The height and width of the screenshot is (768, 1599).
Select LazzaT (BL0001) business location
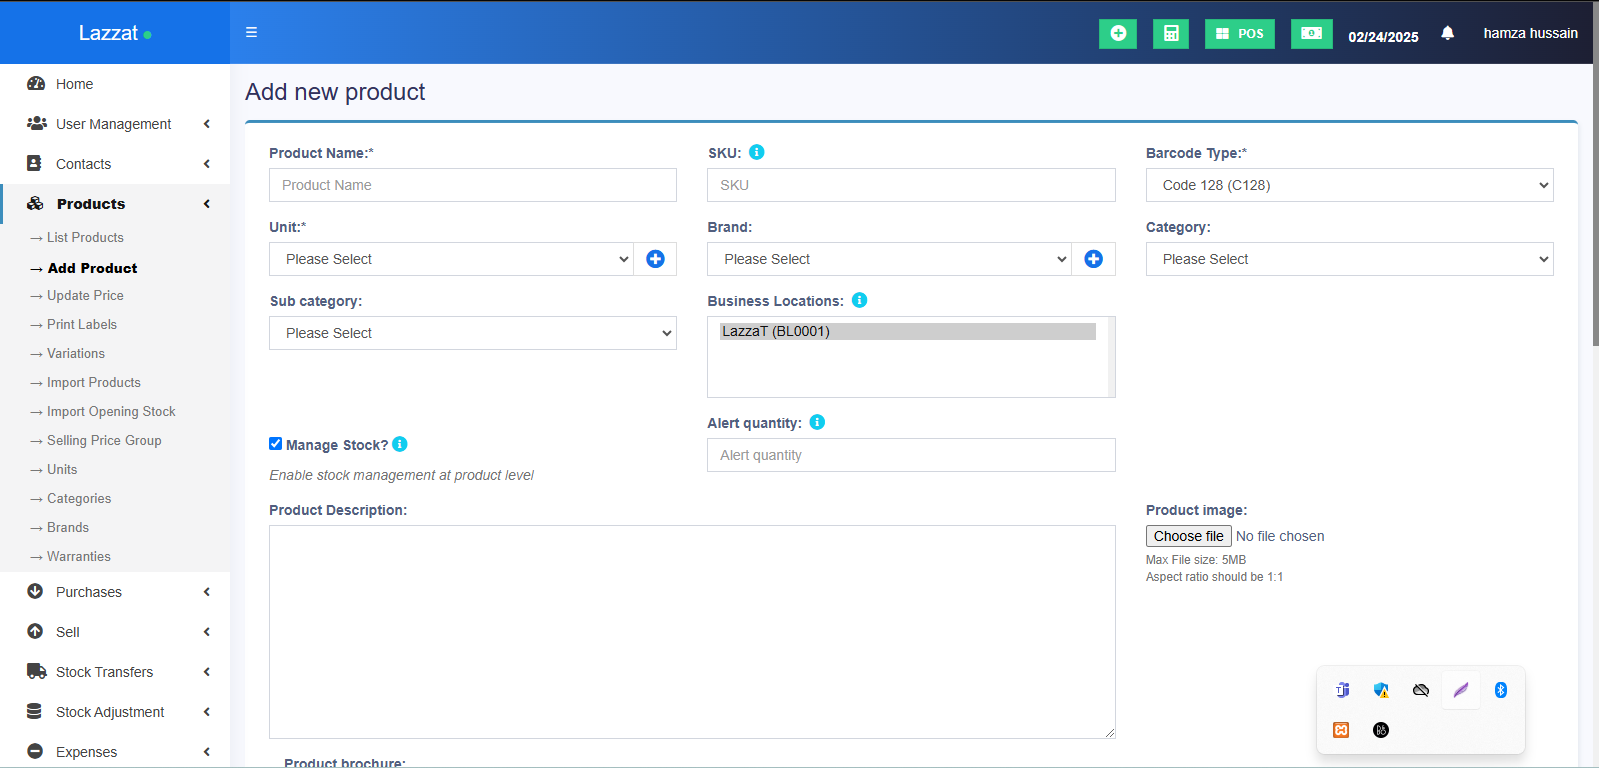point(907,332)
